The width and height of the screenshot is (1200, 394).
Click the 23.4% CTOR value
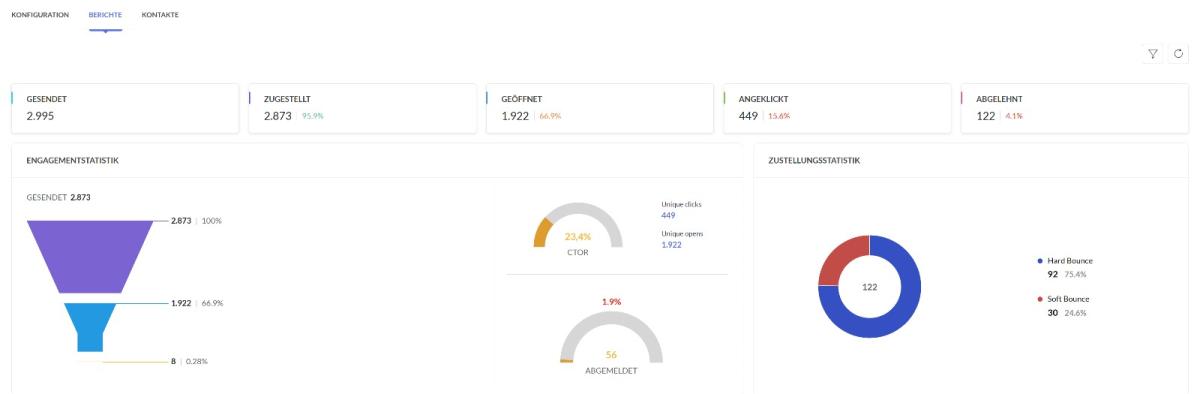(578, 237)
